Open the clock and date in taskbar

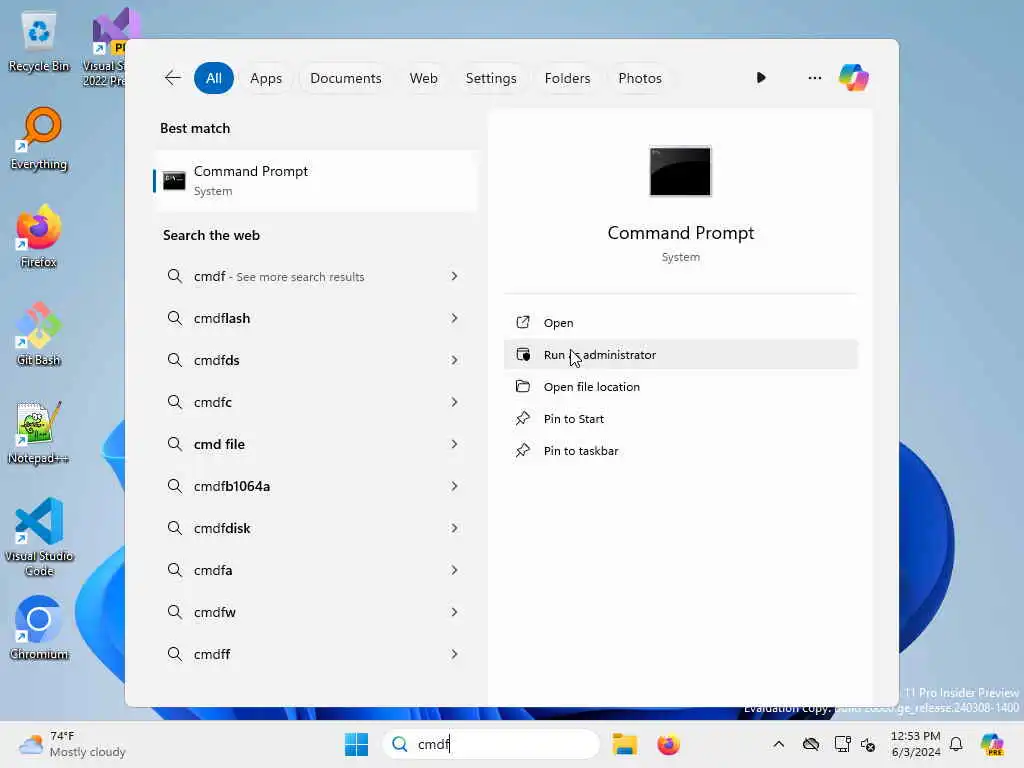tap(916, 744)
